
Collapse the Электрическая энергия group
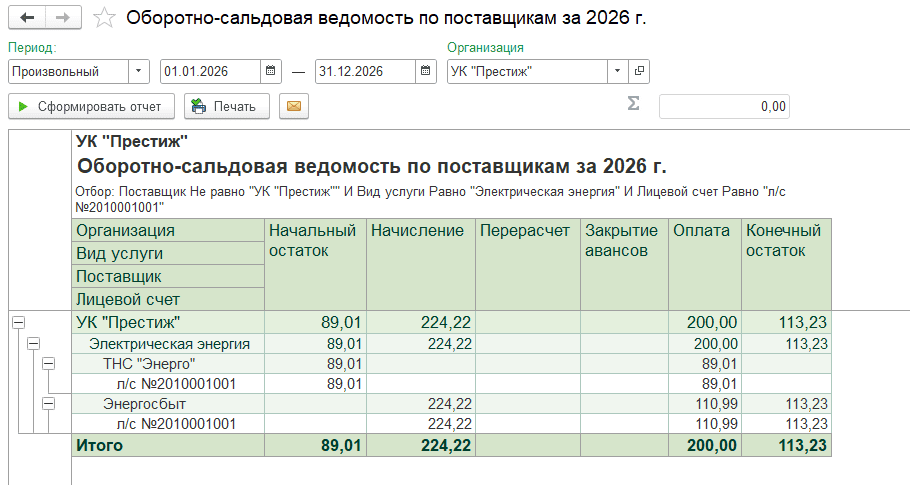pyautogui.click(x=33, y=343)
